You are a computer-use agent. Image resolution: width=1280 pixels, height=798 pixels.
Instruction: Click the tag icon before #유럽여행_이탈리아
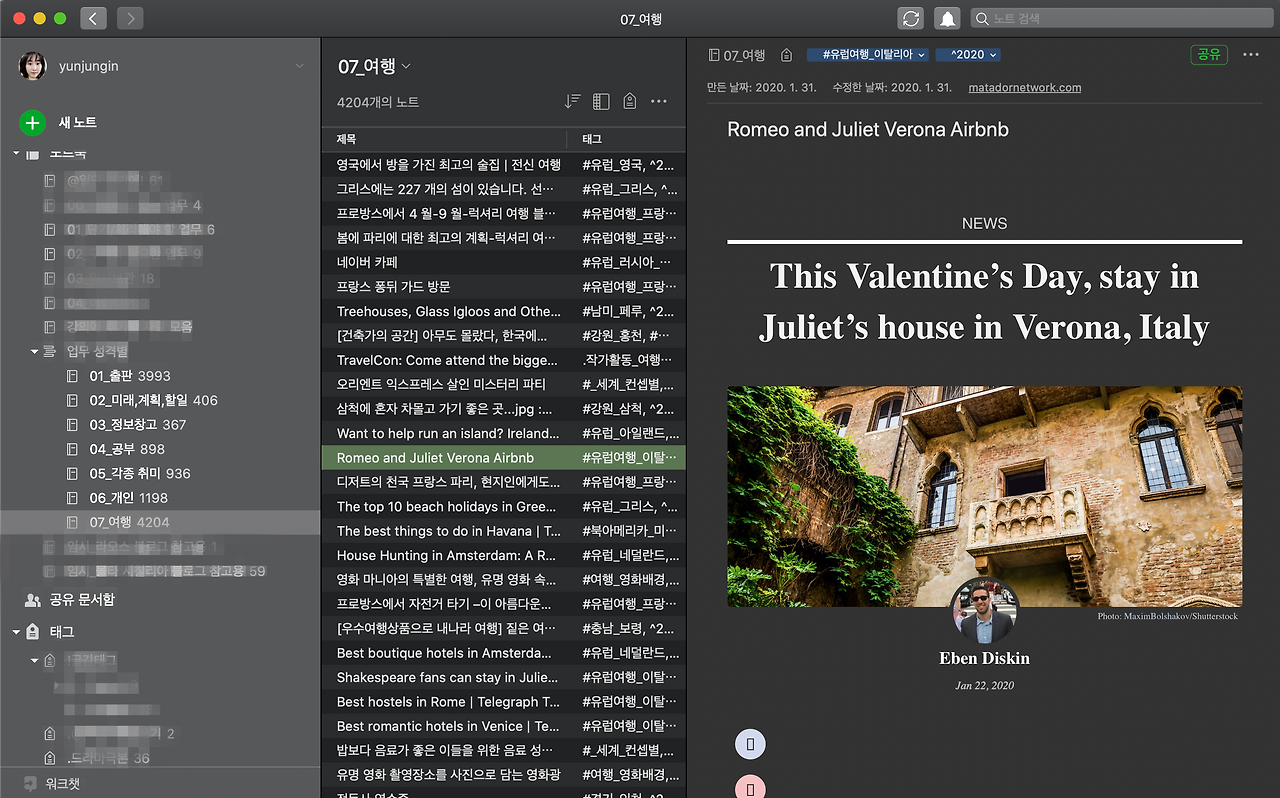point(787,55)
